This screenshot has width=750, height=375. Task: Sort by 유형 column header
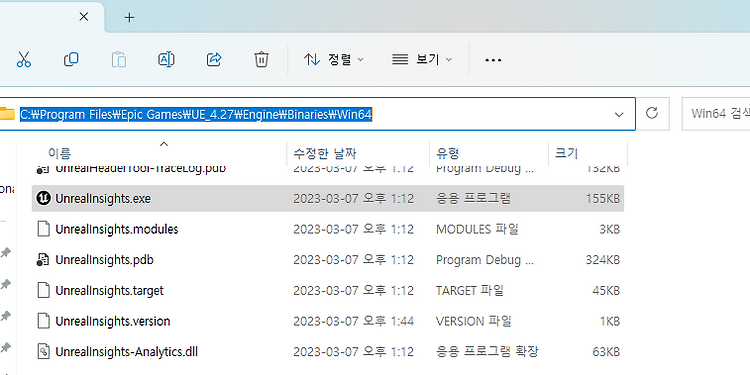click(448, 153)
